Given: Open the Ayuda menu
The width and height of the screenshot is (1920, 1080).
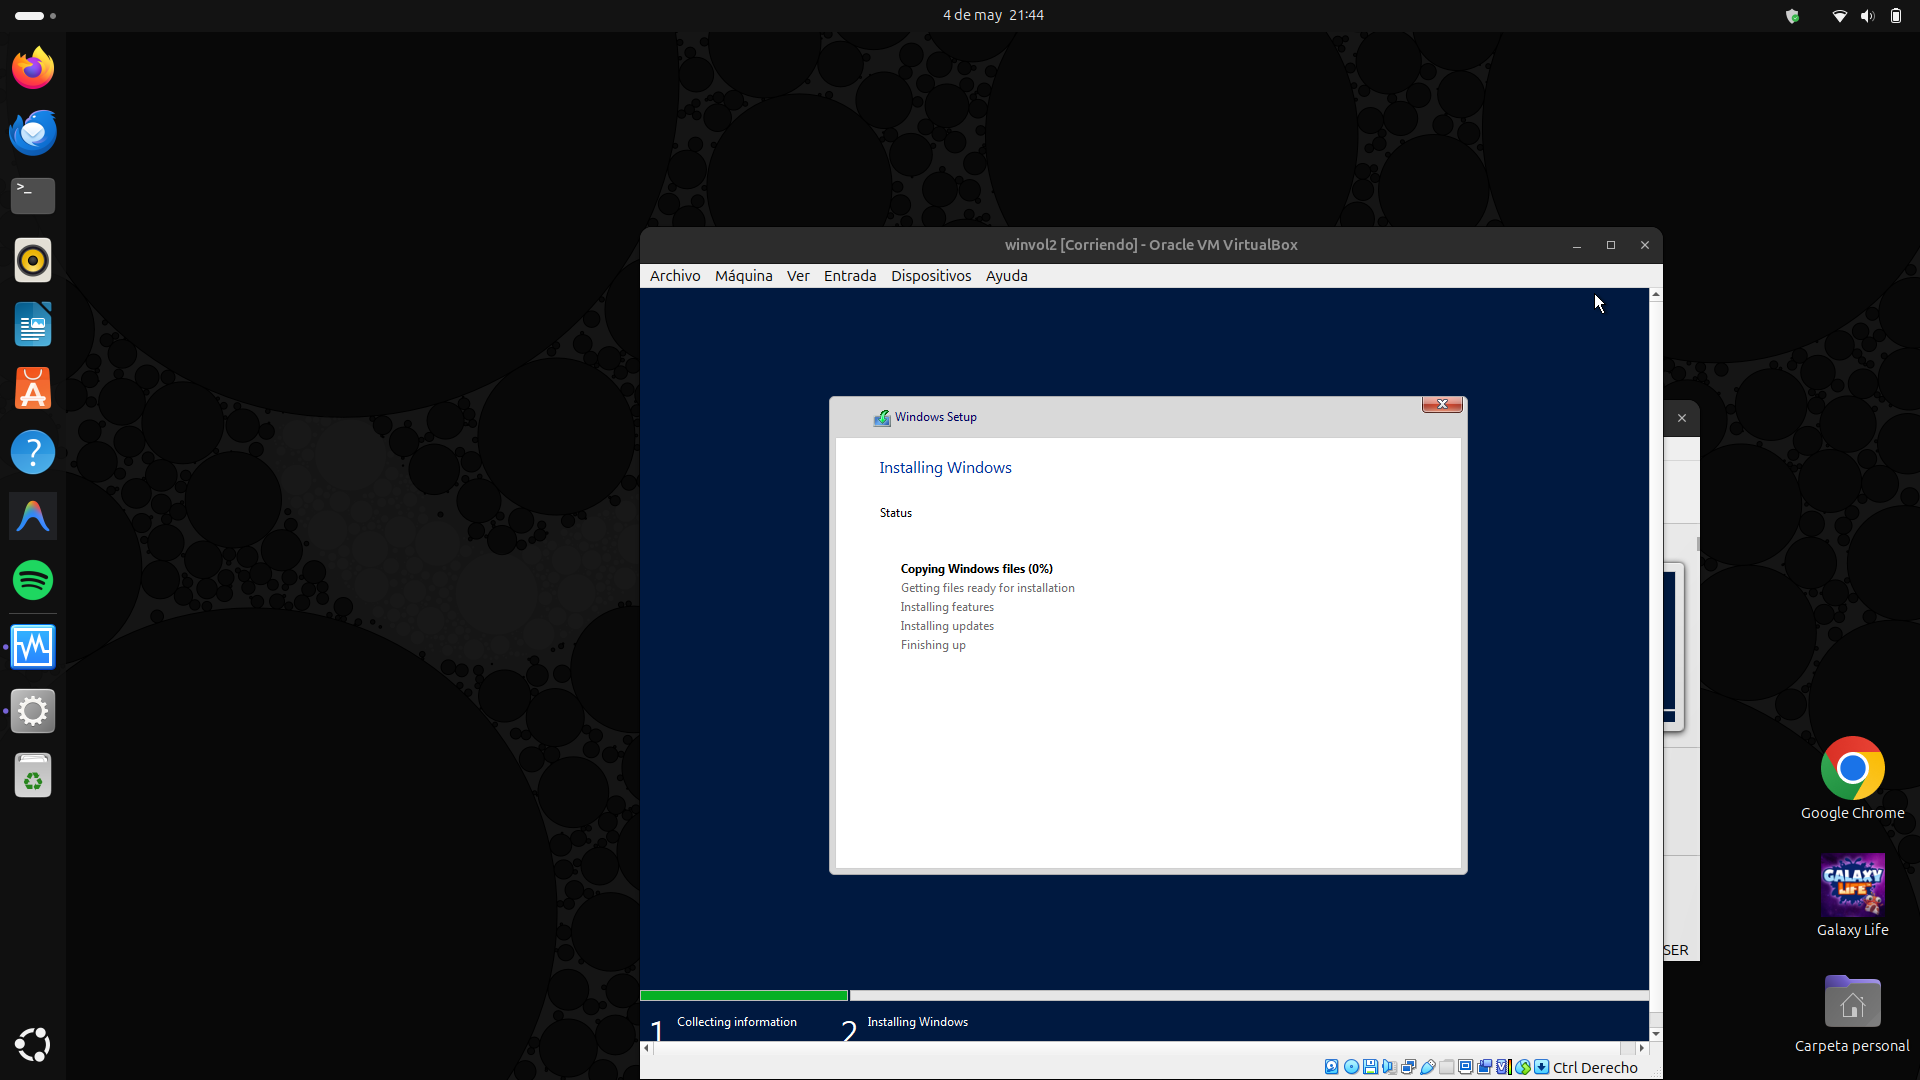Looking at the screenshot, I should pos(1006,276).
